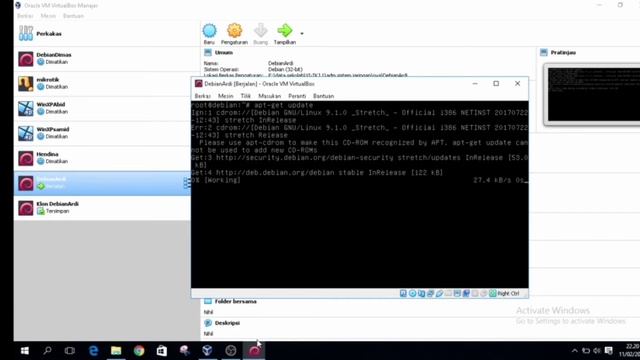
Task: Switch to VirtualBox Manager taskbar icon
Action: [x=207, y=351]
